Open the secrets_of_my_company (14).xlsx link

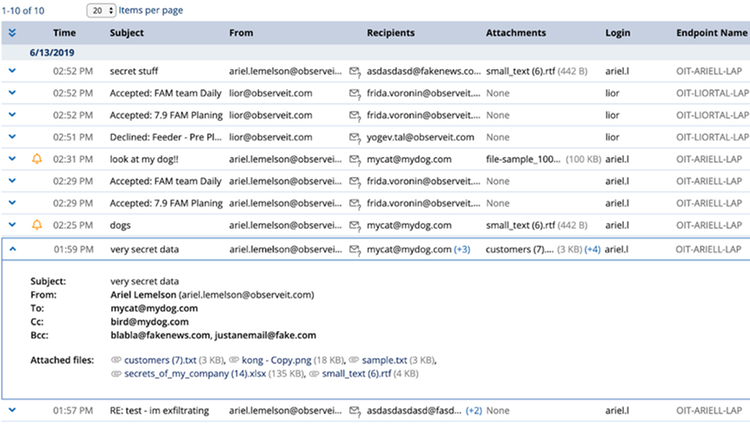click(195, 374)
